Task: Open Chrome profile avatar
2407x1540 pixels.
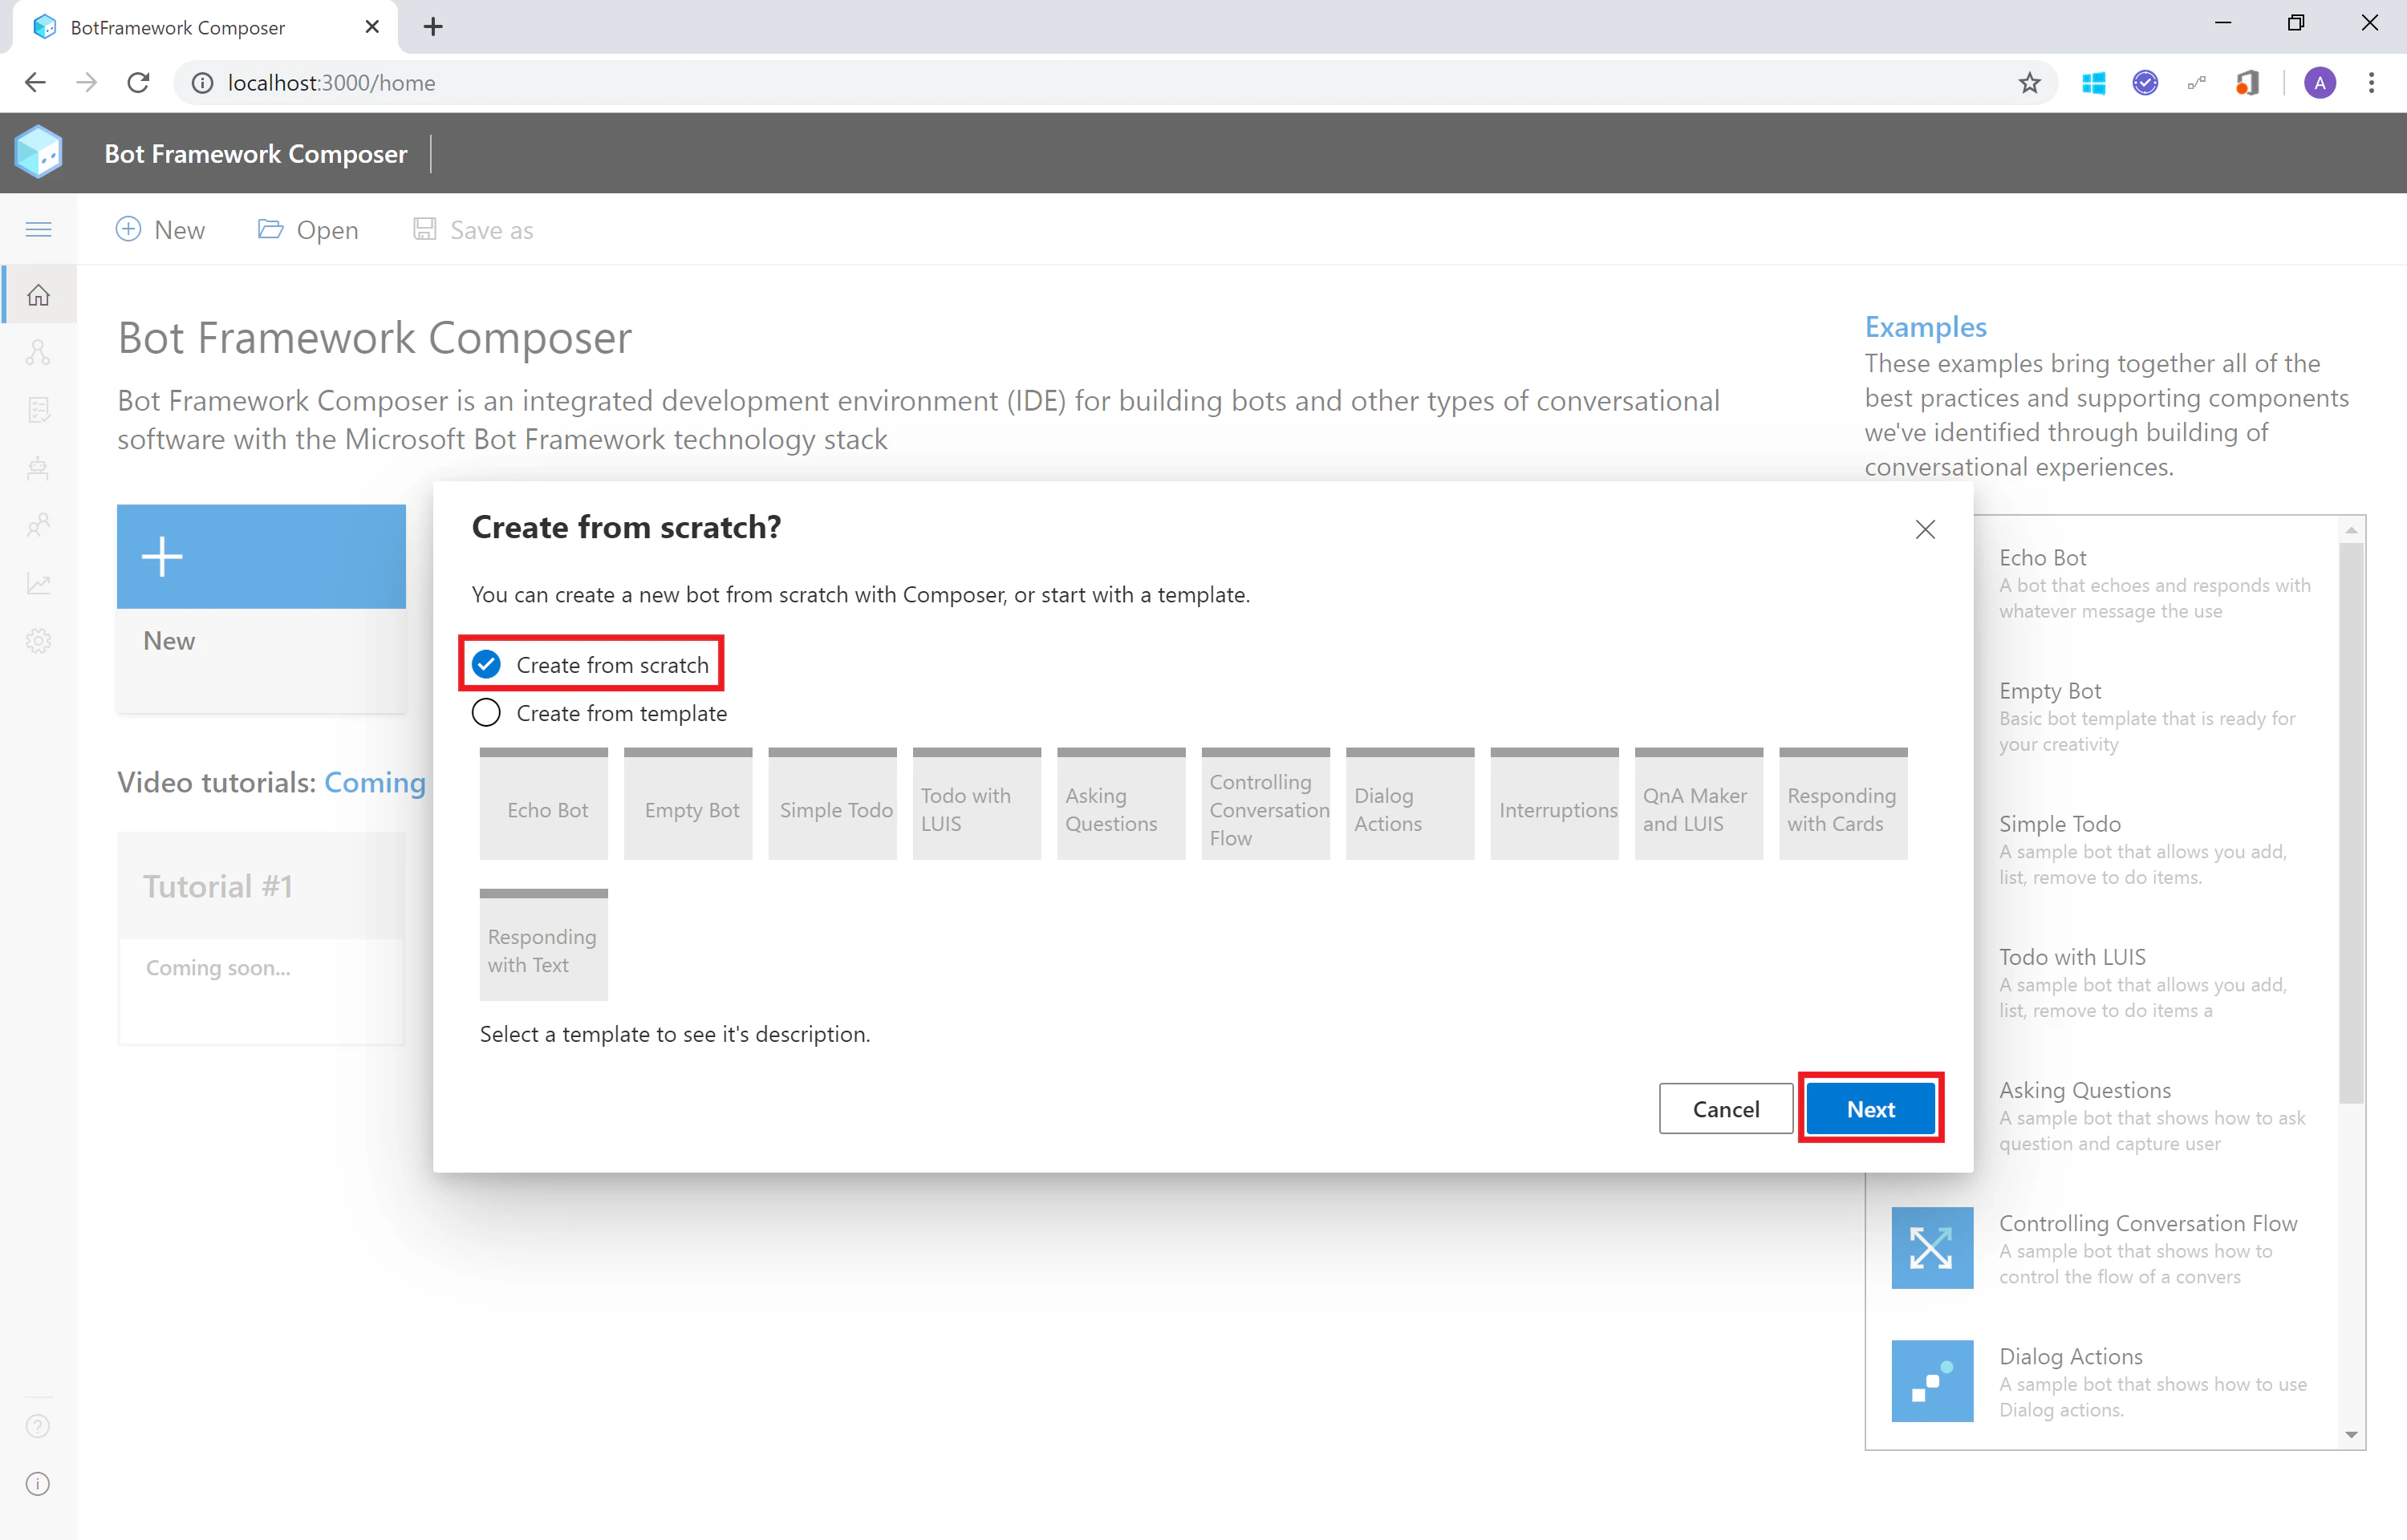Action: click(2319, 83)
